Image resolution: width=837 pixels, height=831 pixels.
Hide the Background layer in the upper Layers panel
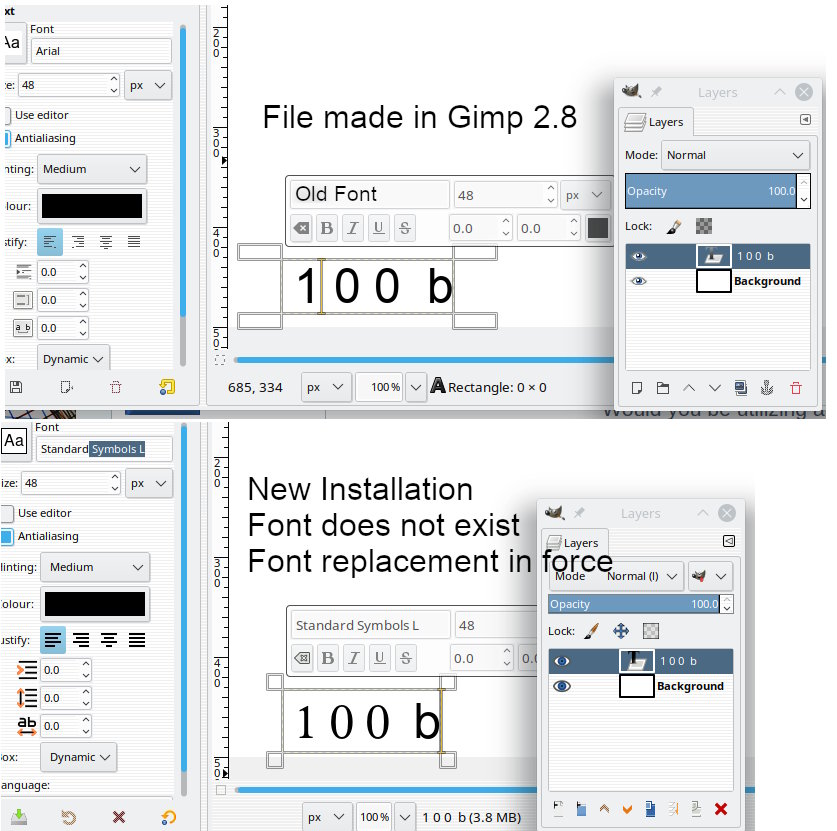(x=638, y=281)
